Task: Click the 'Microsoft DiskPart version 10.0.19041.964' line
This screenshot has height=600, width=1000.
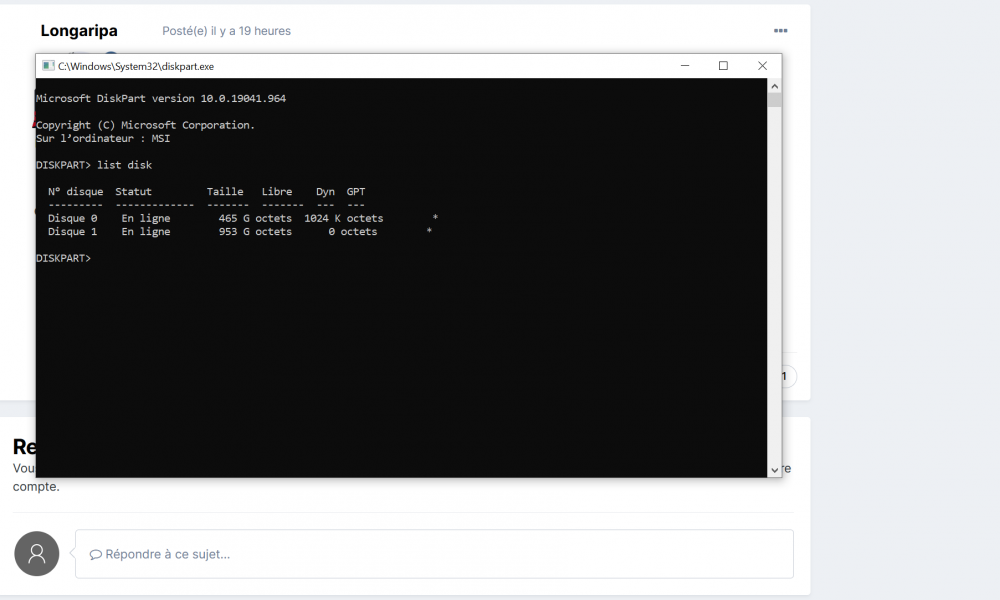Action: point(161,99)
